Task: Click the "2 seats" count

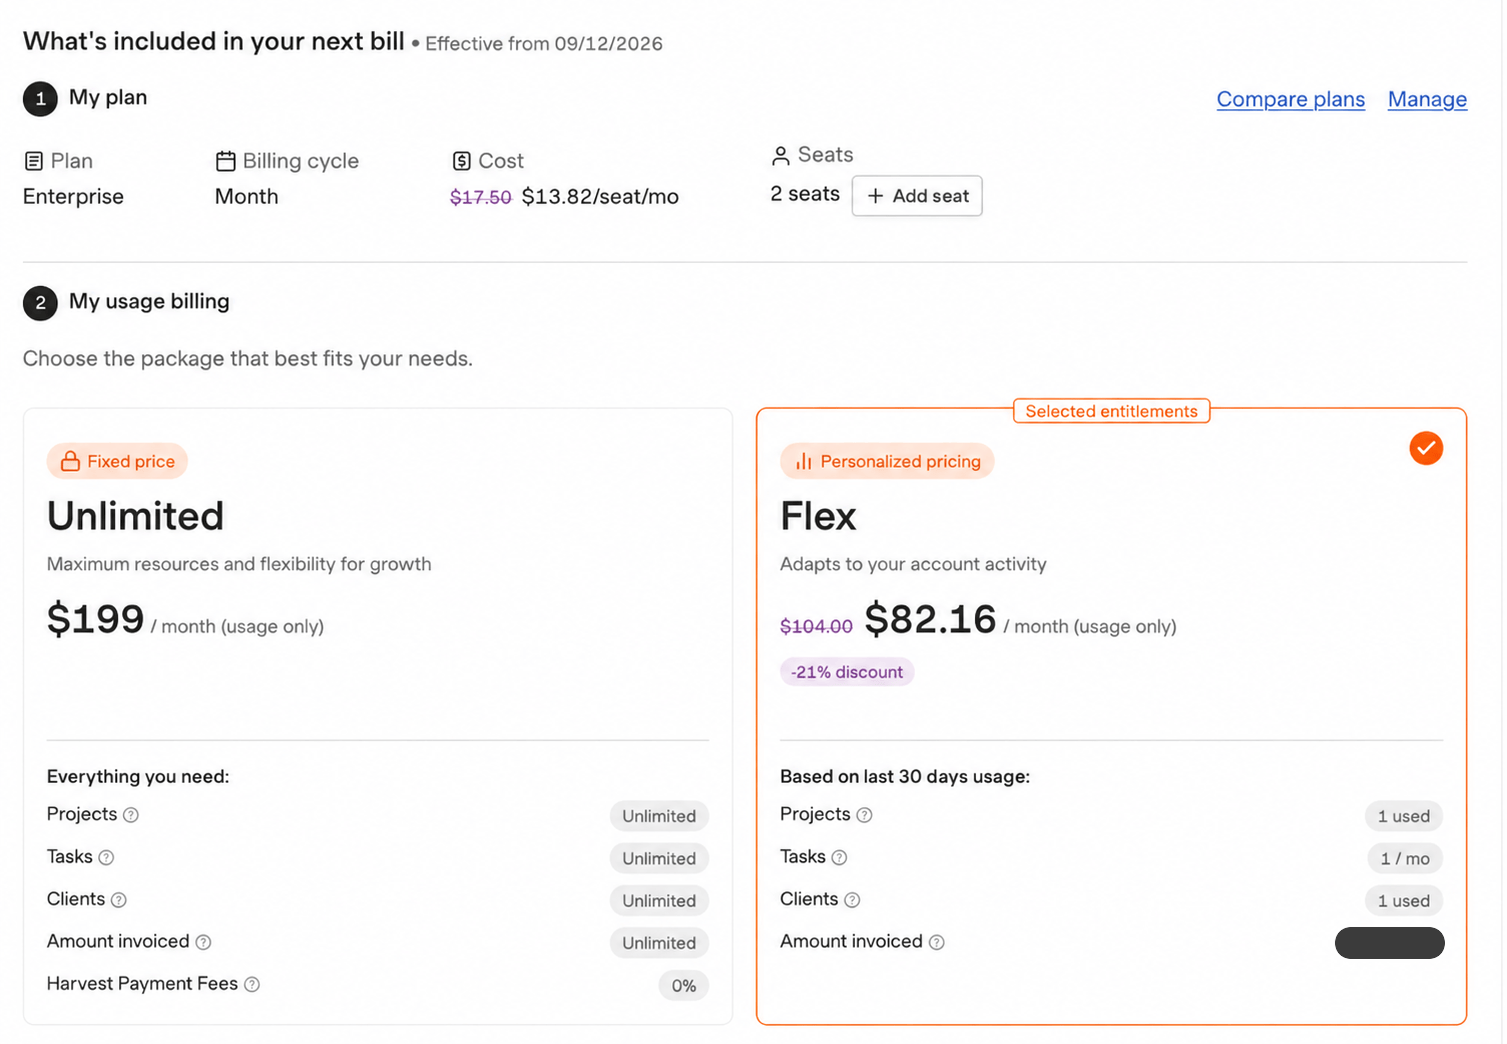Action: click(805, 194)
